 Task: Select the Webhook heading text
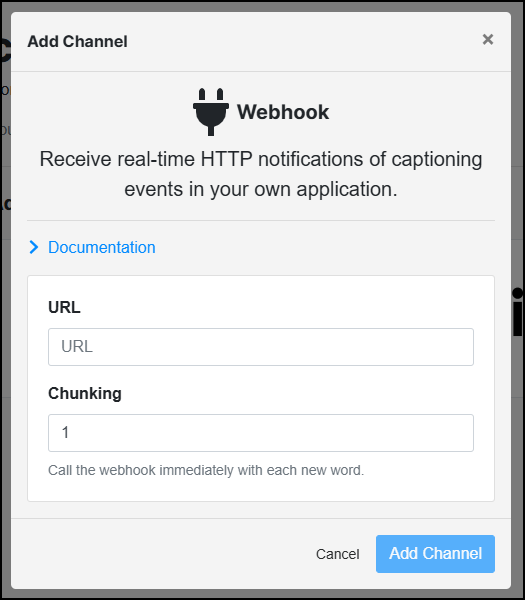pyautogui.click(x=283, y=112)
